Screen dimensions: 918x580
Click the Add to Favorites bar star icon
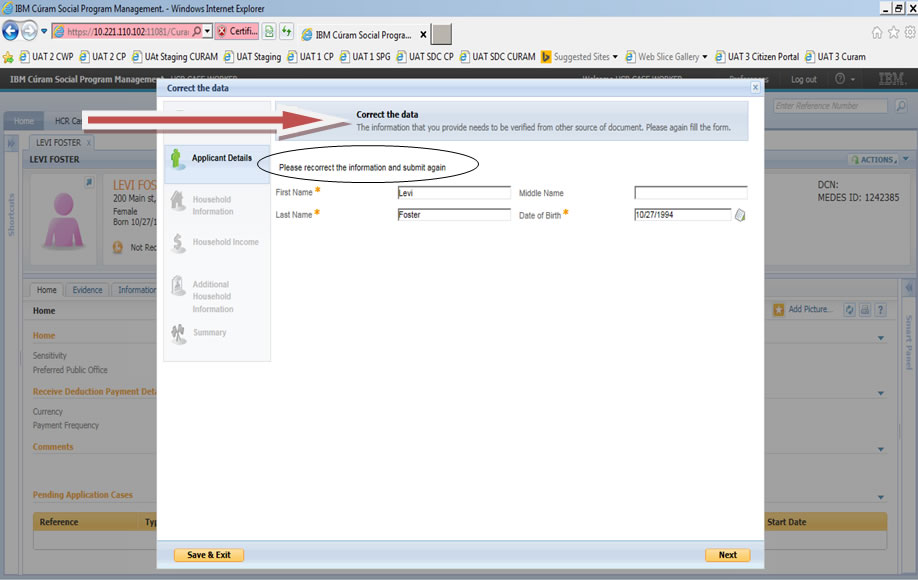click(x=8, y=57)
